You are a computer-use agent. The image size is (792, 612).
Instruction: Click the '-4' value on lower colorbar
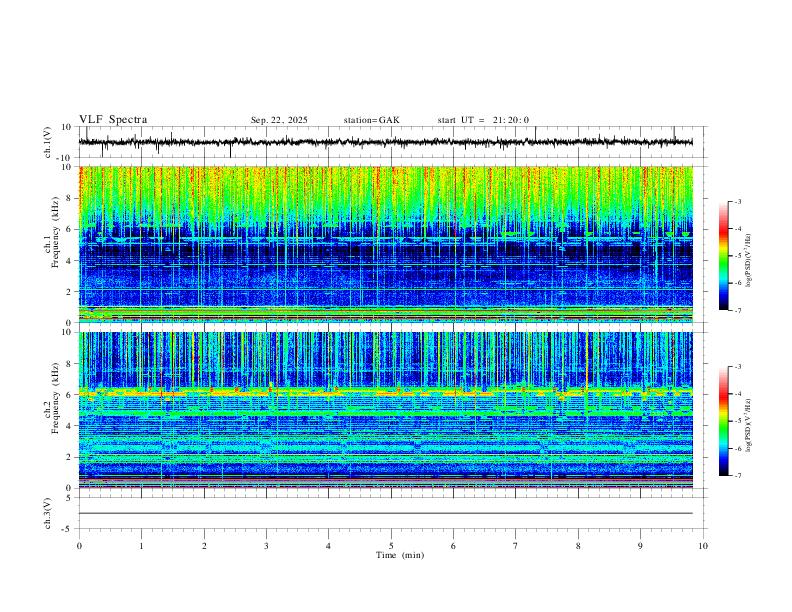pyautogui.click(x=738, y=394)
